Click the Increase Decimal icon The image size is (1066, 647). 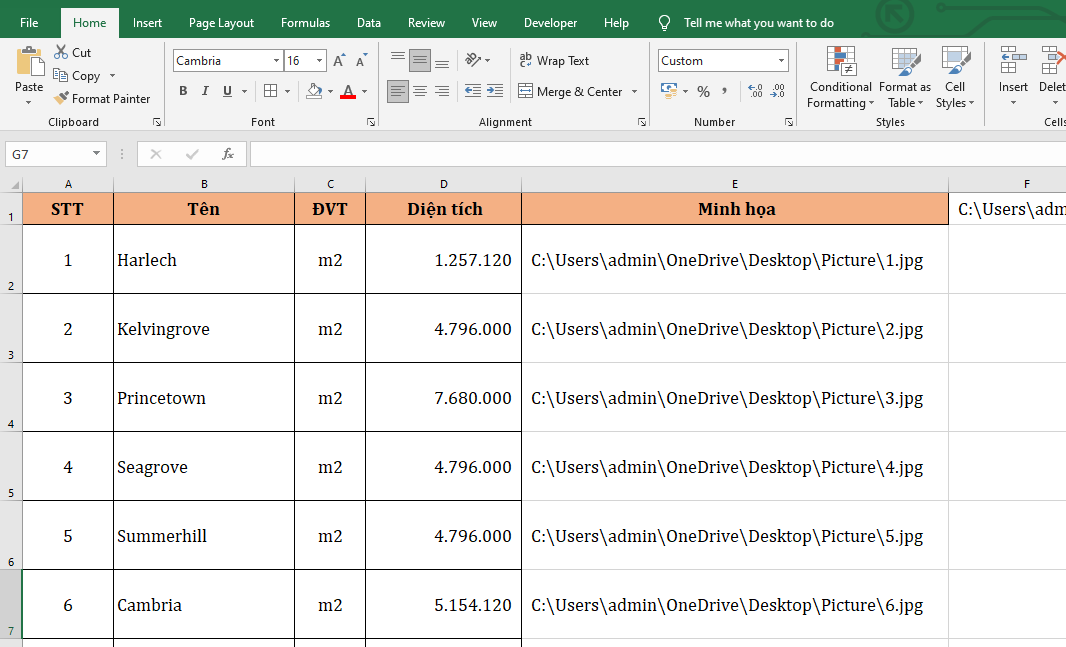(755, 92)
